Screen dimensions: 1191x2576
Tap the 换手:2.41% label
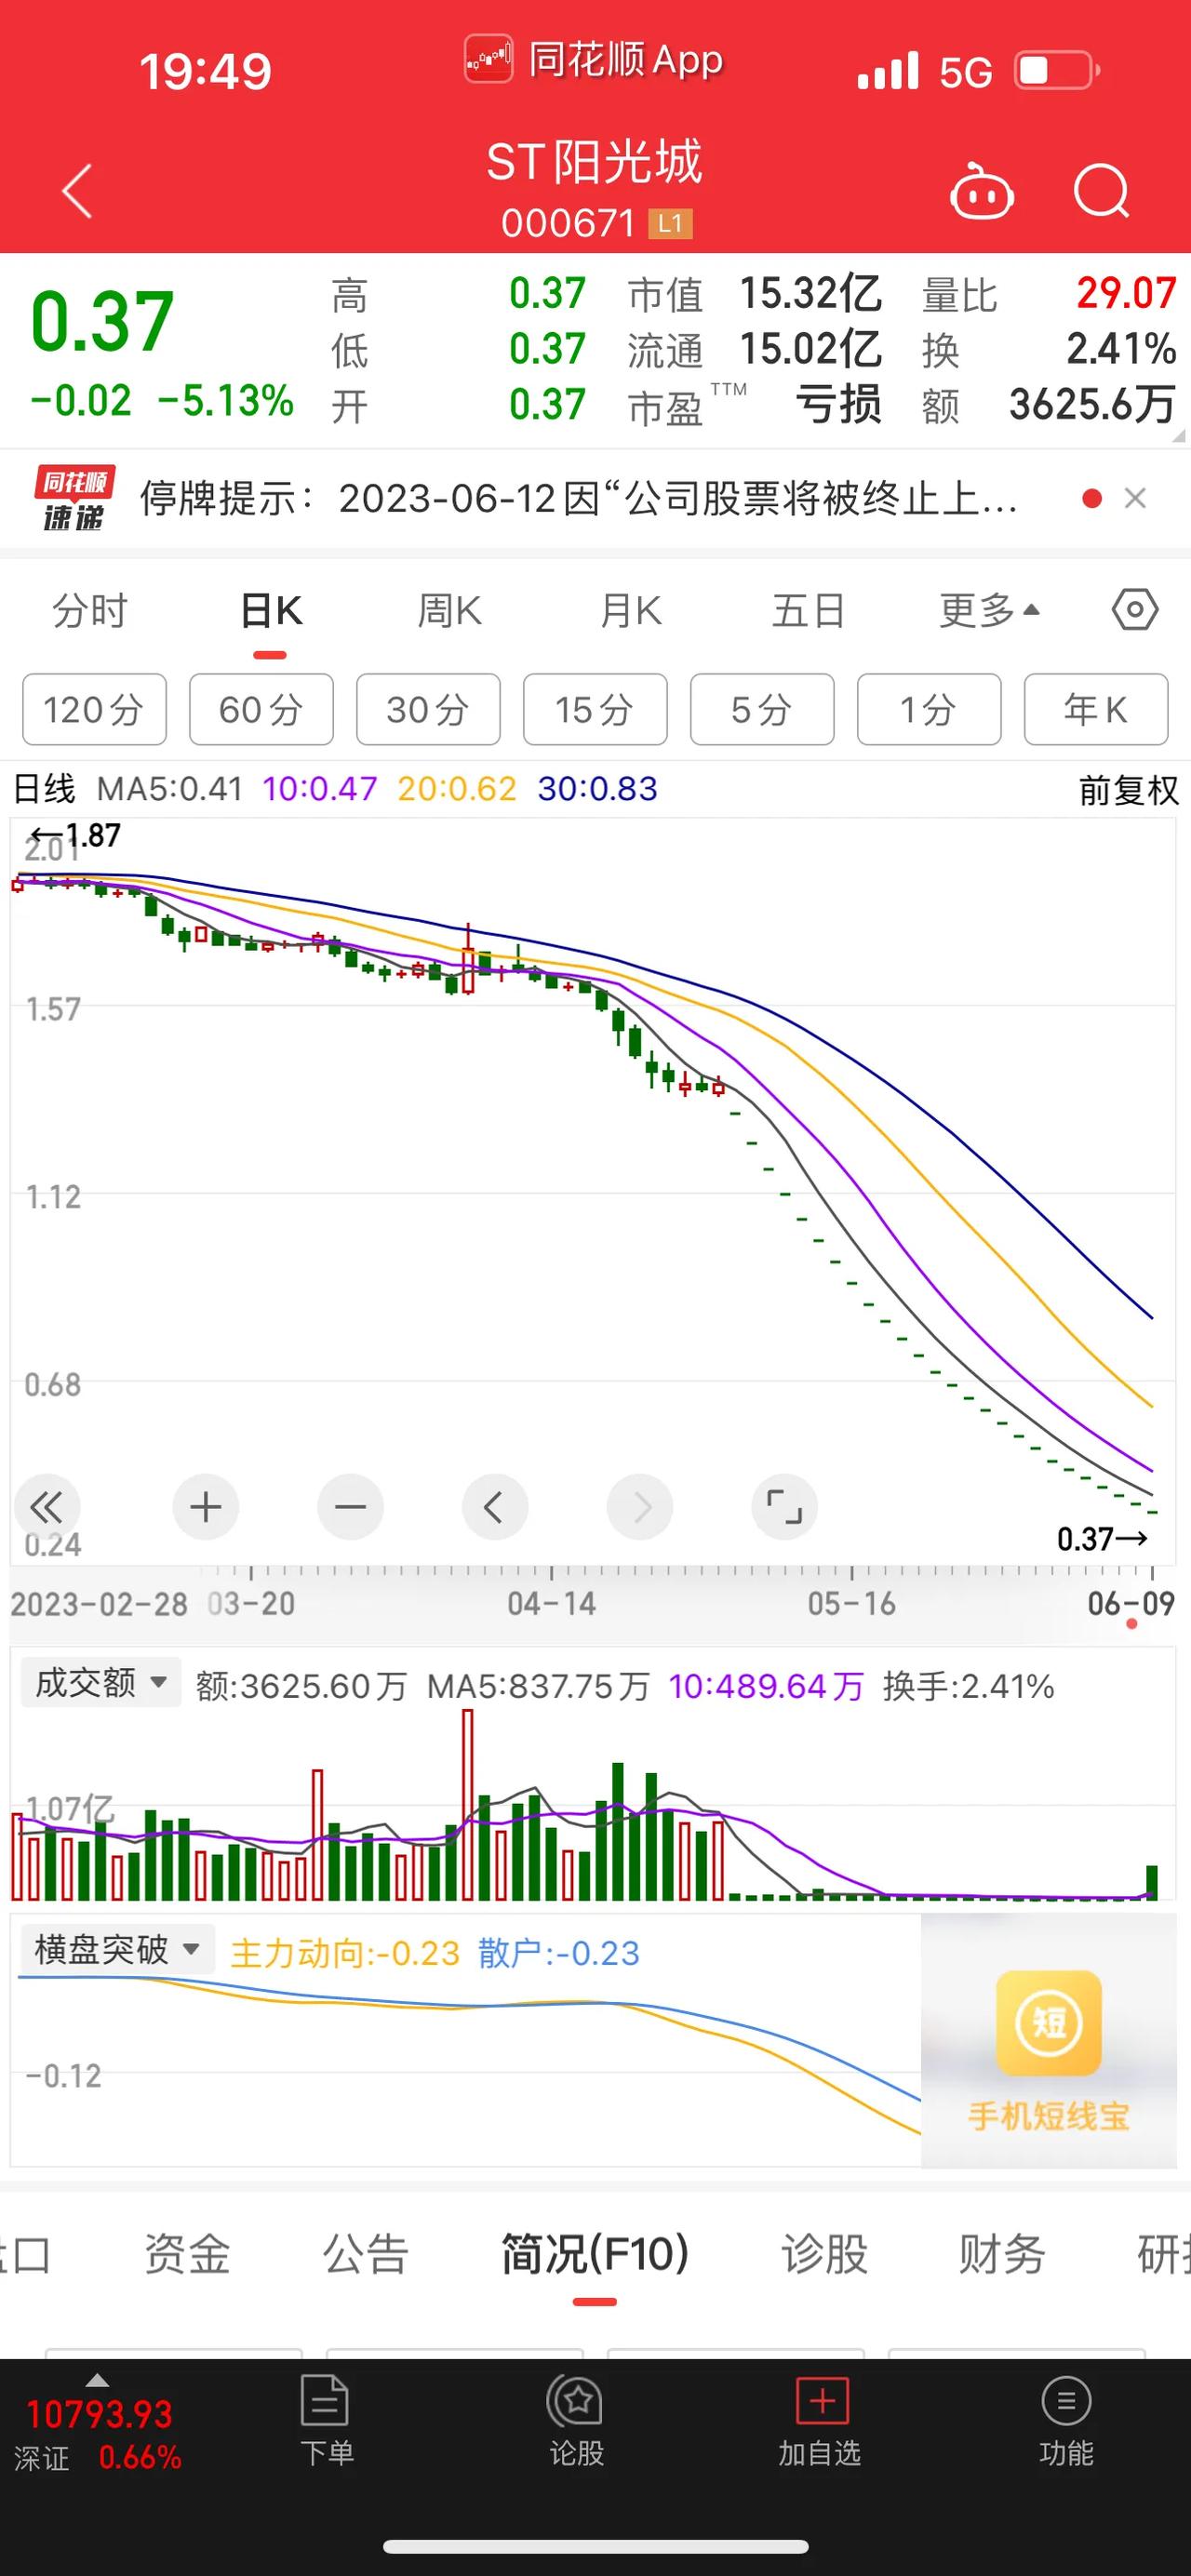[x=968, y=1687]
